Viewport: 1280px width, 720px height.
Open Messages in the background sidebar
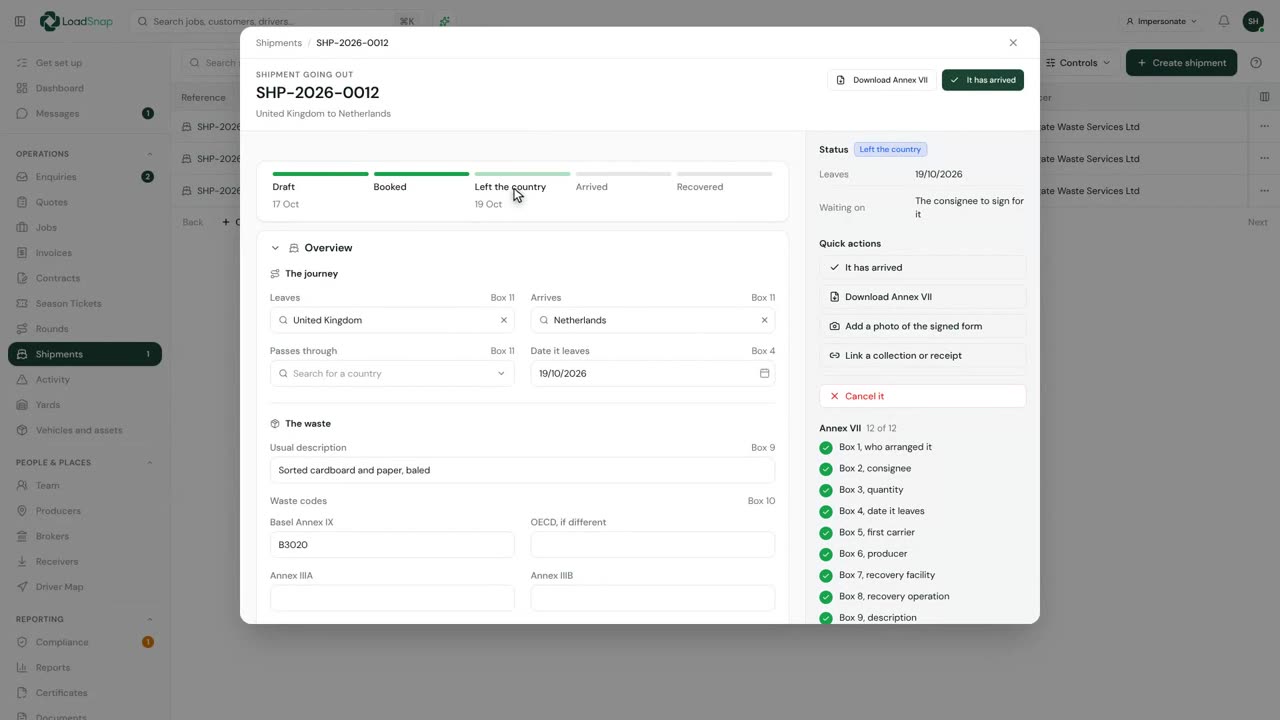click(x=85, y=113)
